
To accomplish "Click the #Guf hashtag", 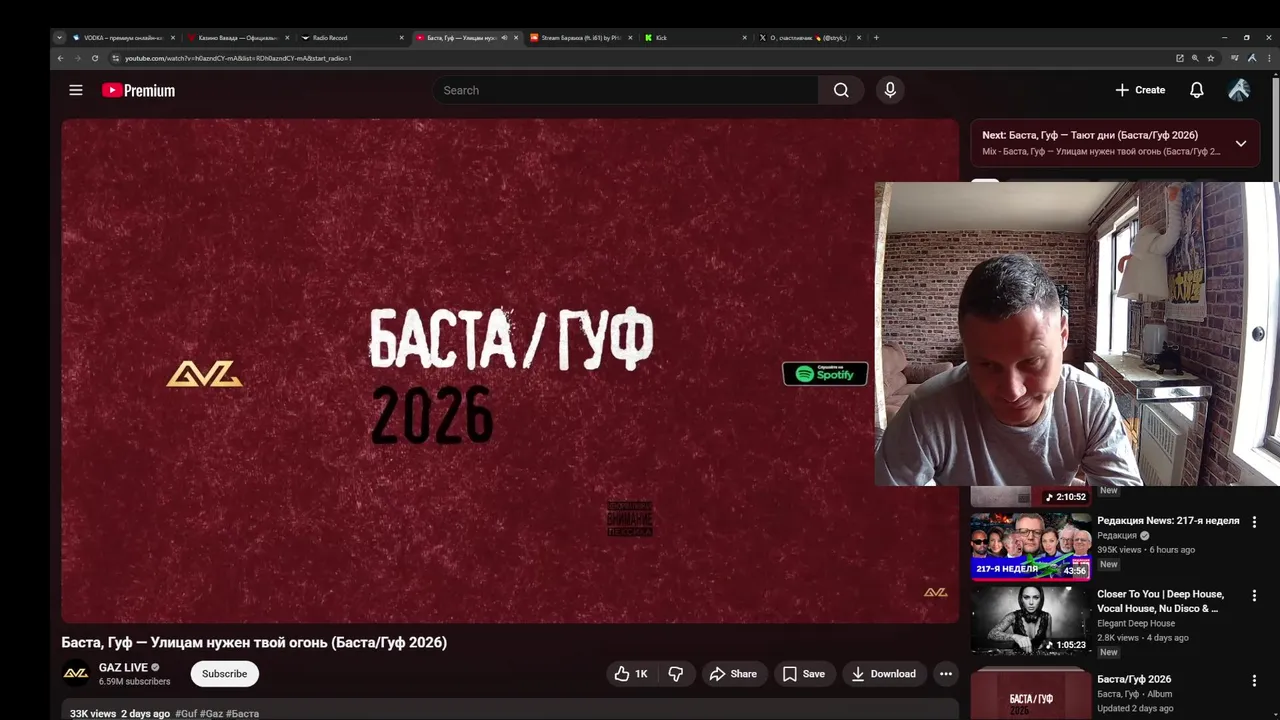I will (186, 714).
